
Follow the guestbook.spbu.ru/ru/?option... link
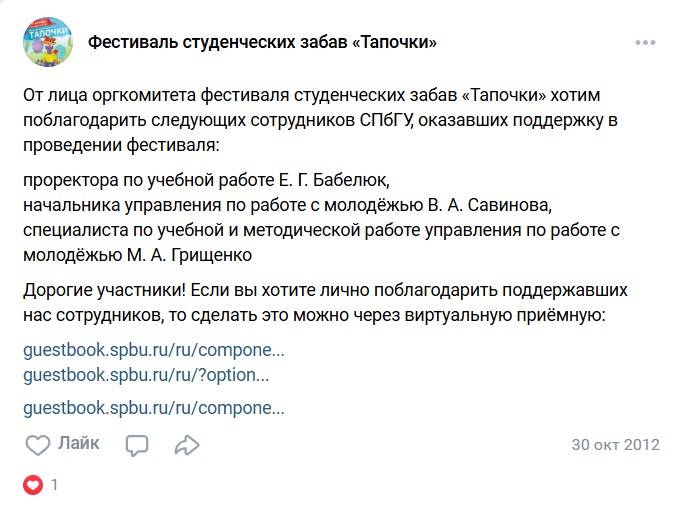pos(146,375)
